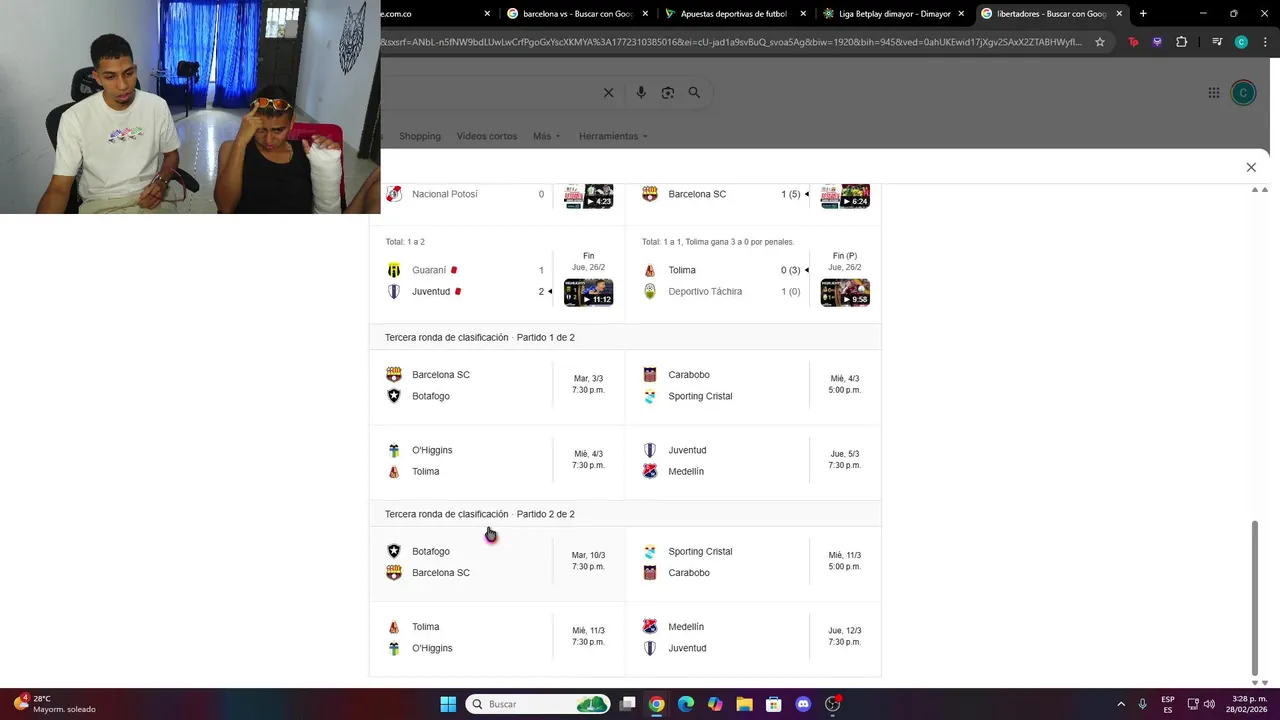Open Google Lens image search
This screenshot has width=1280, height=720.
click(x=668, y=93)
